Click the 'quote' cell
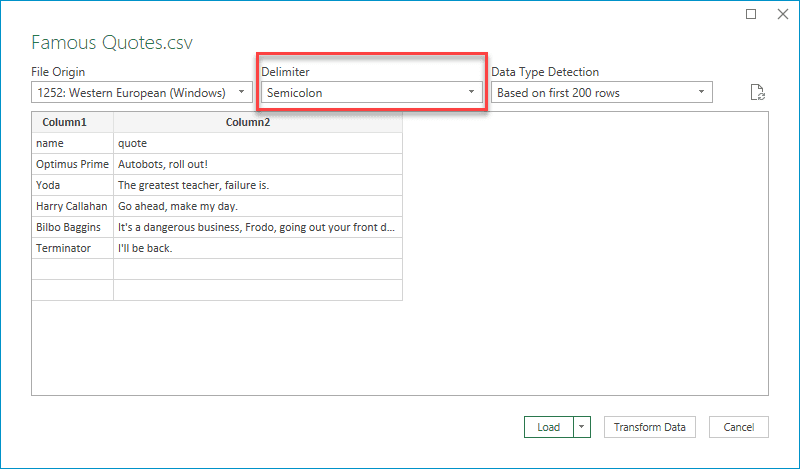800x469 pixels. (x=258, y=143)
